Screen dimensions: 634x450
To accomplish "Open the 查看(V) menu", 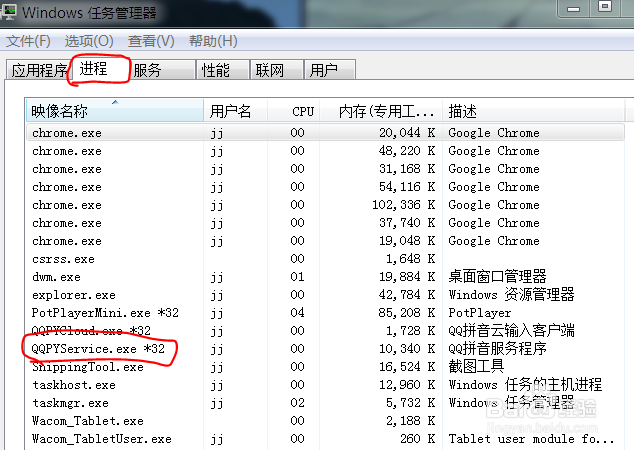I will pos(151,41).
